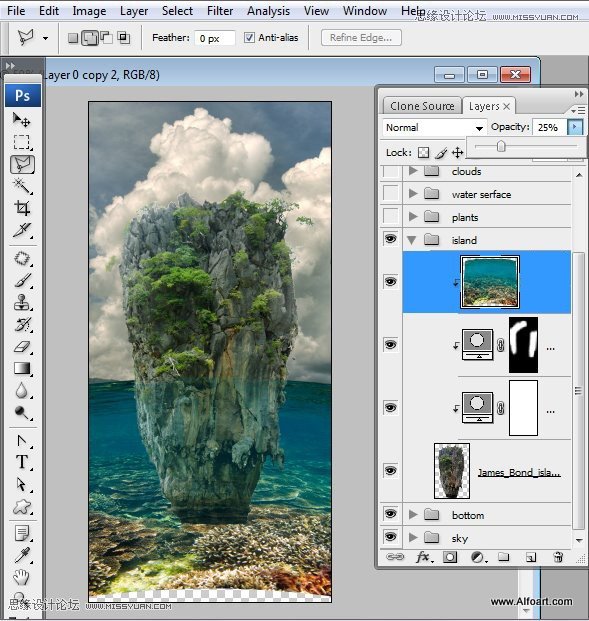Image resolution: width=589 pixels, height=621 pixels.
Task: Create new adjustment layer
Action: [x=478, y=557]
